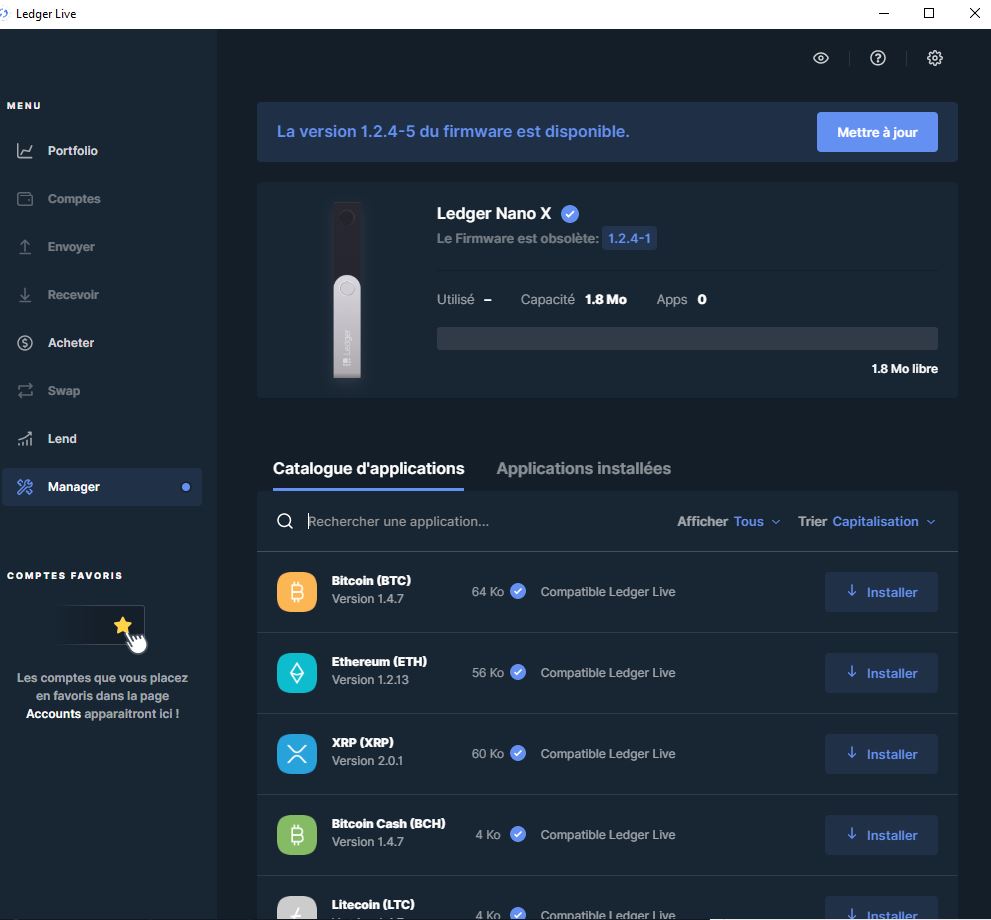Click the verified badge next to Ledger Nano X

click(569, 214)
